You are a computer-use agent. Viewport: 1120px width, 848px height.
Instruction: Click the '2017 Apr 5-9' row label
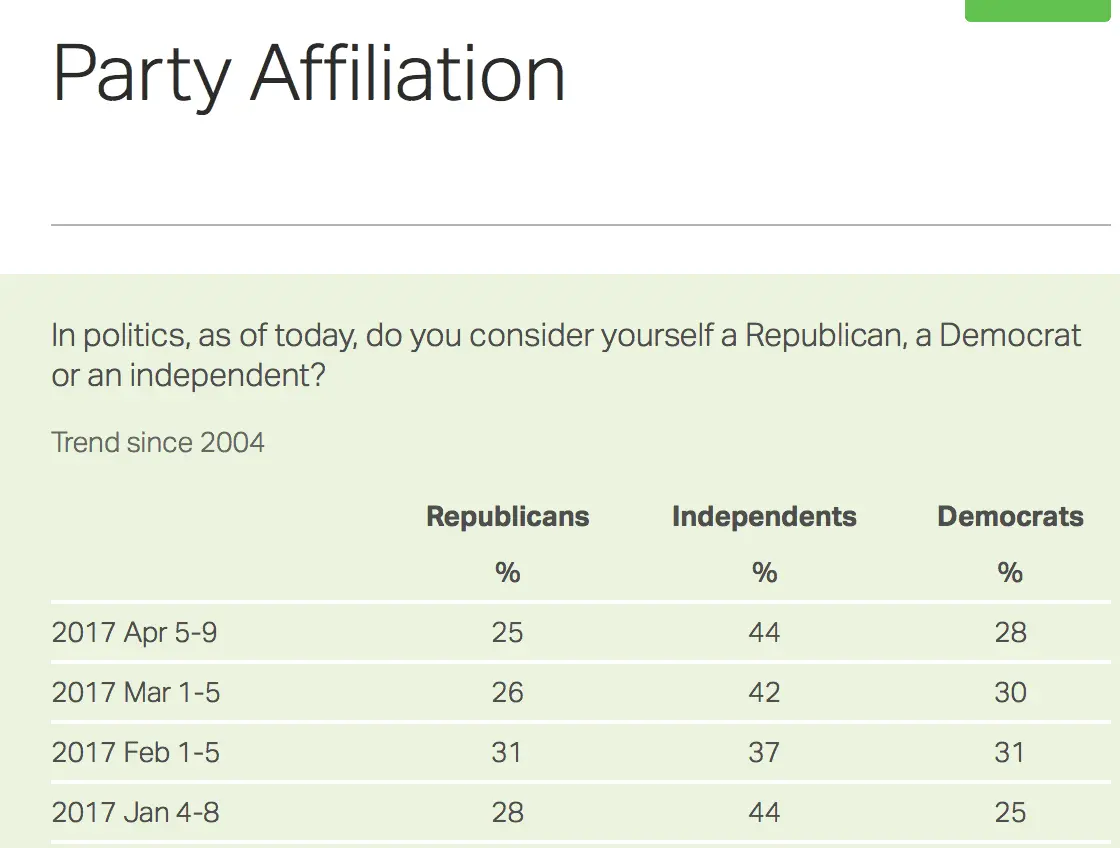click(134, 633)
